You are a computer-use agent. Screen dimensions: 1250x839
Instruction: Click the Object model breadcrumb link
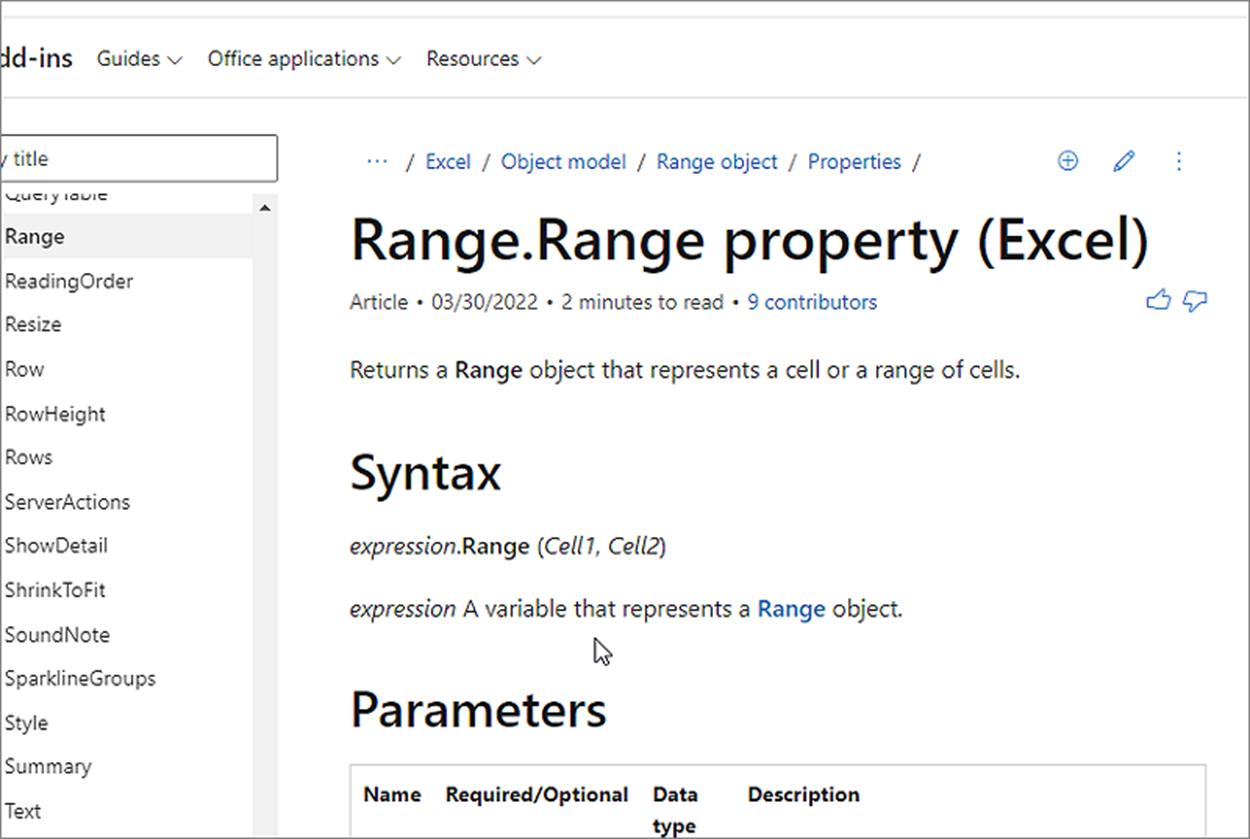[x=564, y=162]
